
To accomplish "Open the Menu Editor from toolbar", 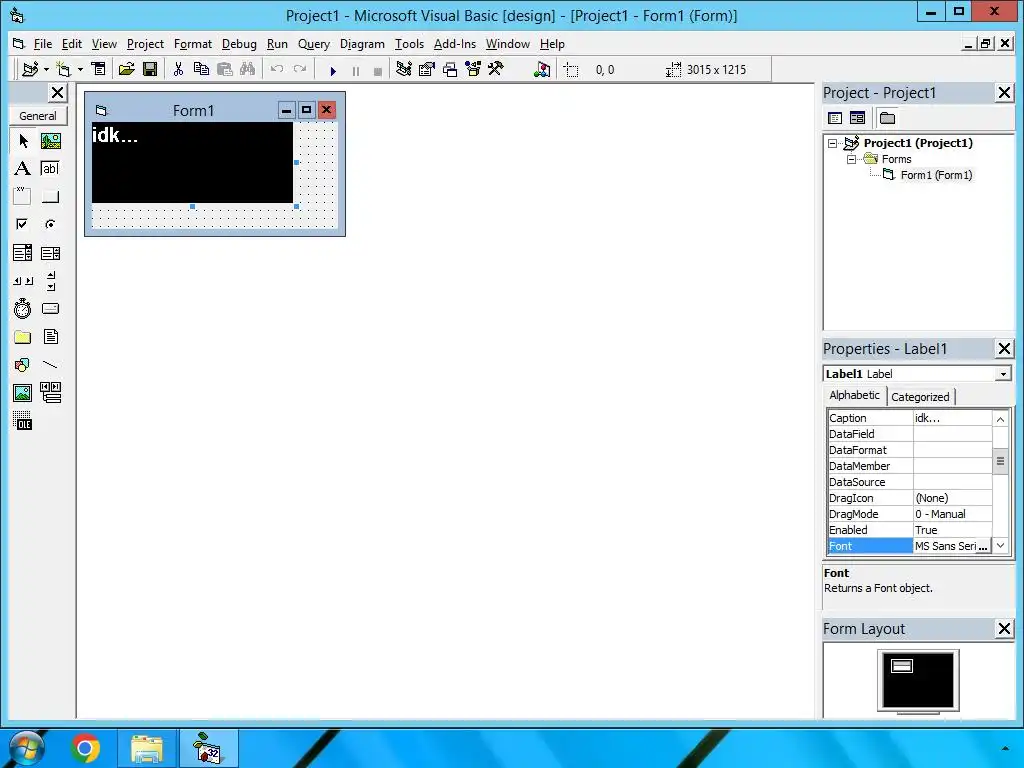I will (x=98, y=69).
